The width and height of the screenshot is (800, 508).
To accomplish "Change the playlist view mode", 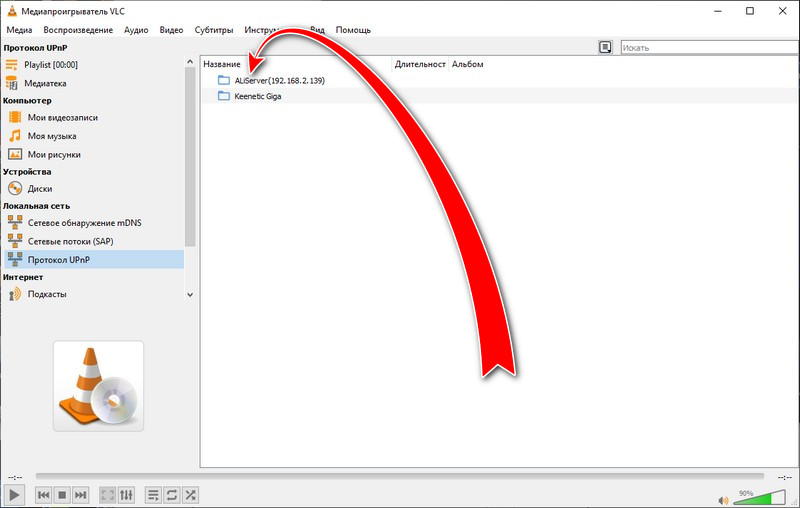I will point(605,47).
